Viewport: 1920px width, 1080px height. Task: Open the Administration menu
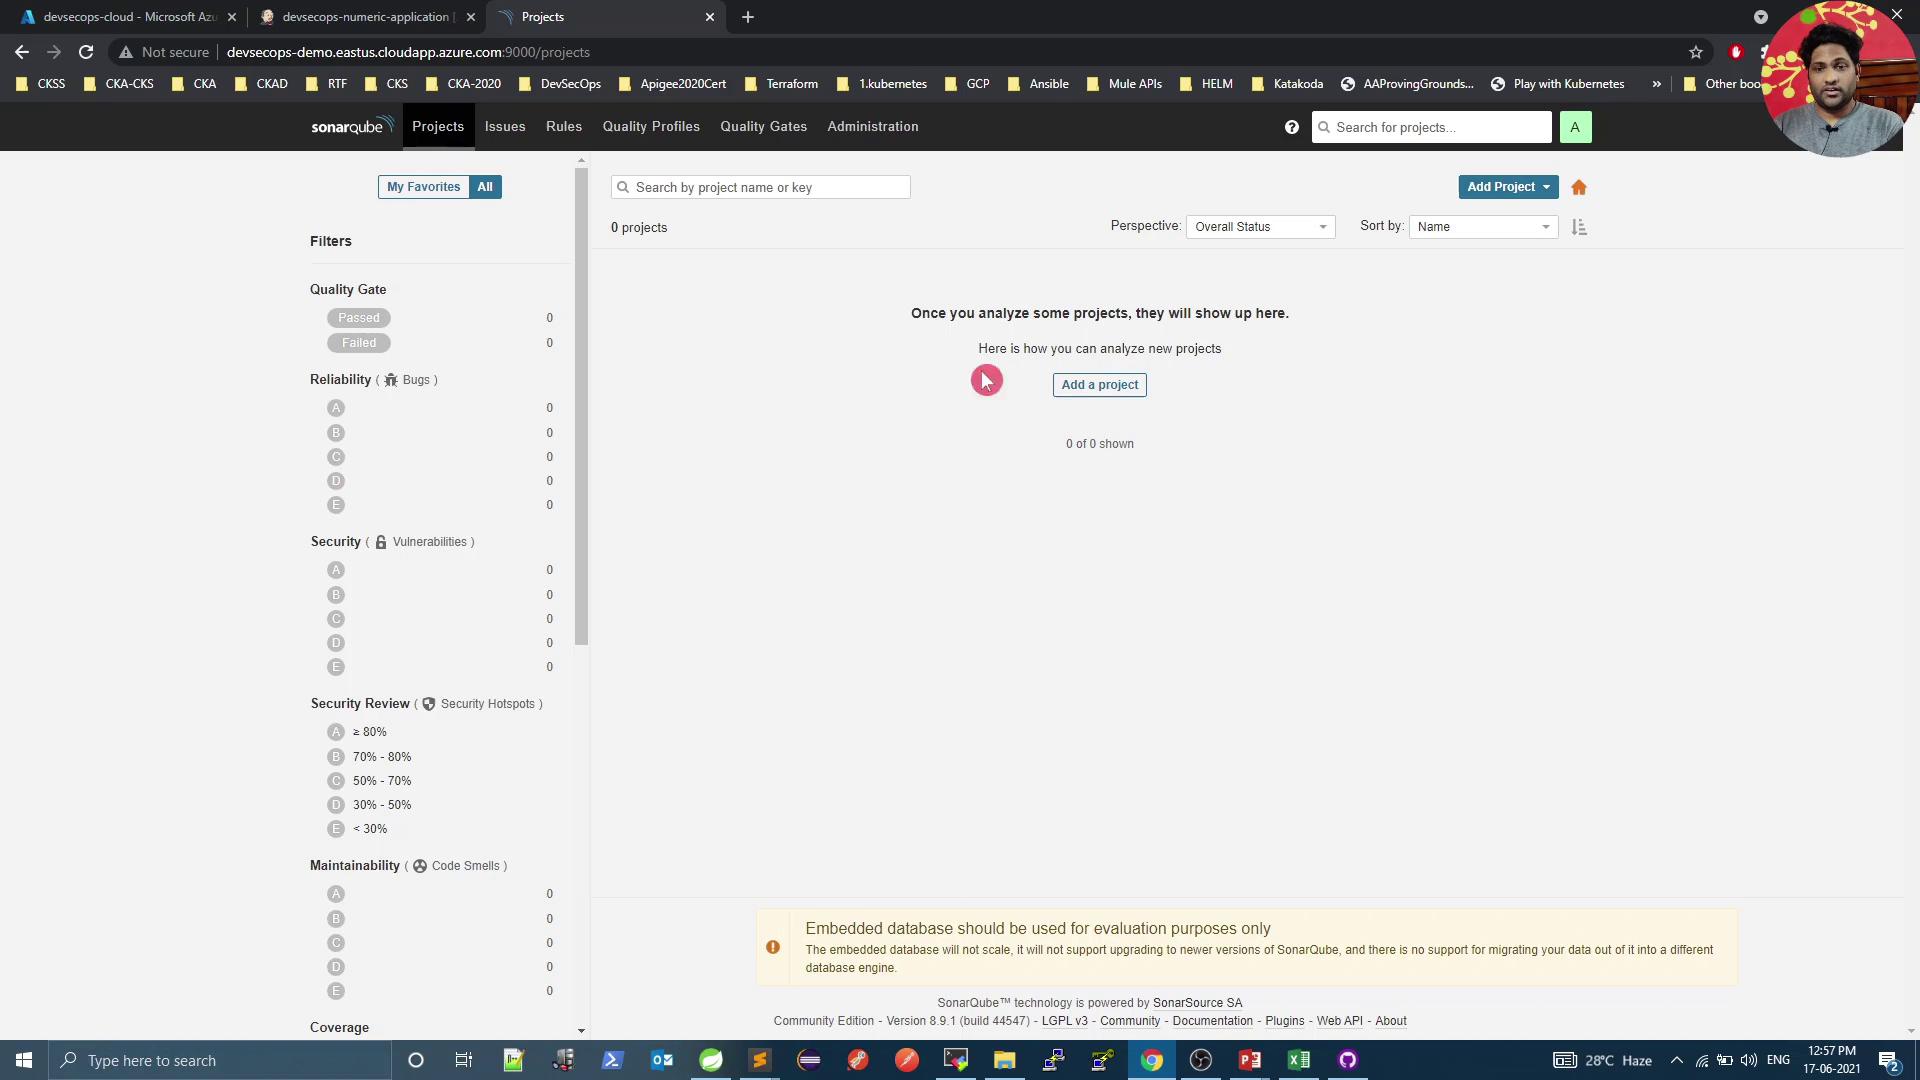pyautogui.click(x=872, y=127)
